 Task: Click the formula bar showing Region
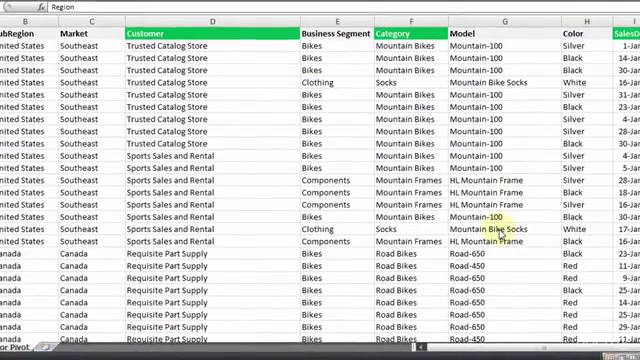point(344,7)
